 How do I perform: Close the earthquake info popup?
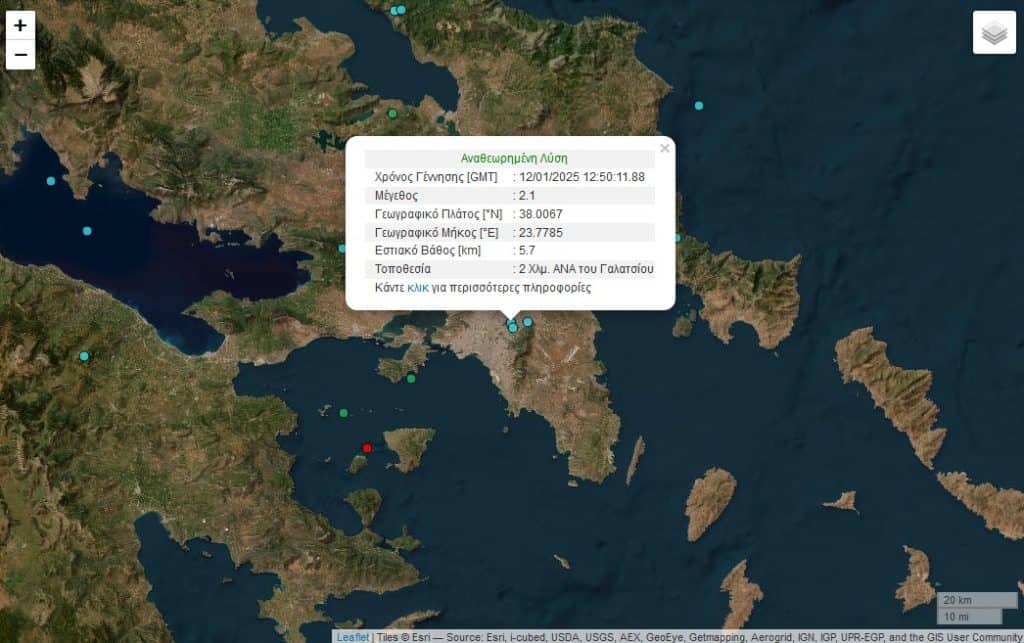(x=665, y=148)
